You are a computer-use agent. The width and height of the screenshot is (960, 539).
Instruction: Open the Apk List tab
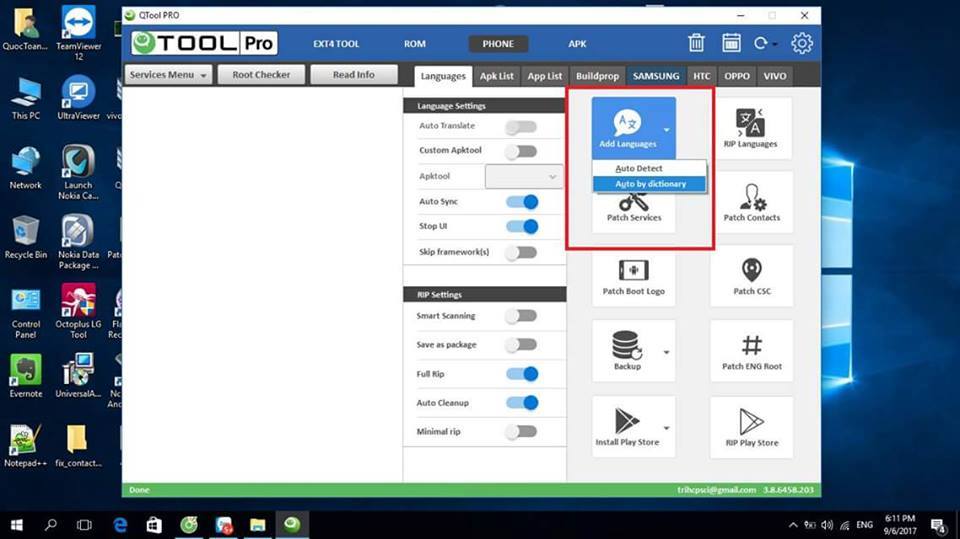point(497,76)
